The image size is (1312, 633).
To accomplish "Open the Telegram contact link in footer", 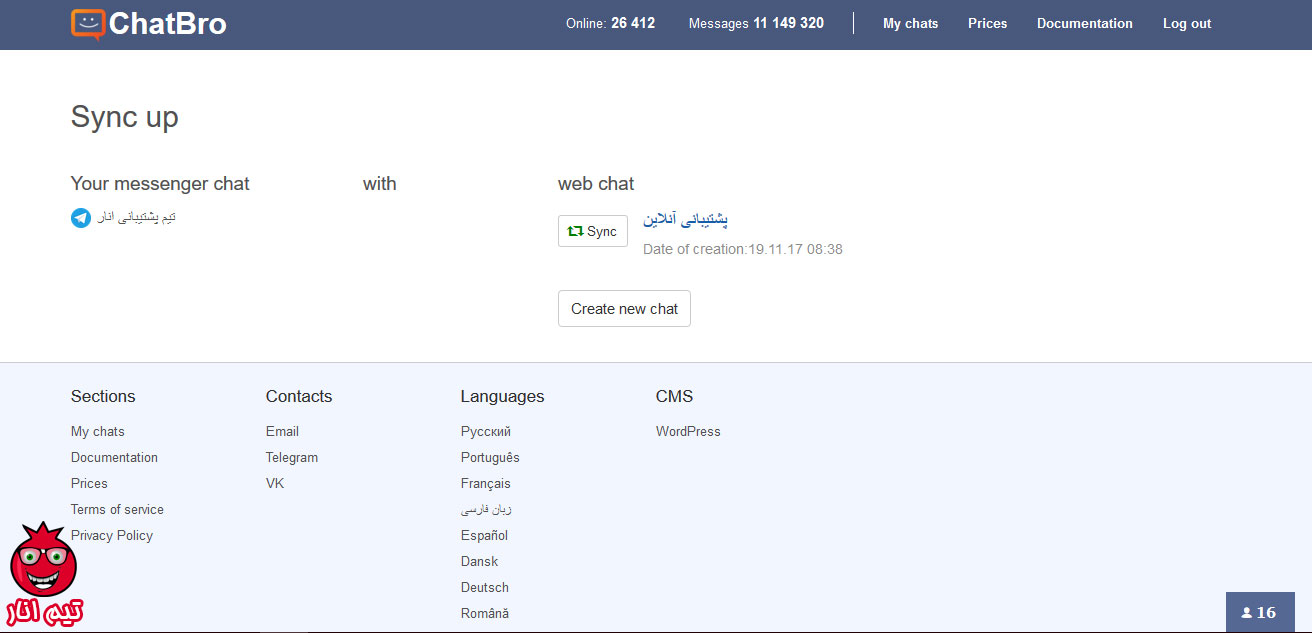I will 292,457.
